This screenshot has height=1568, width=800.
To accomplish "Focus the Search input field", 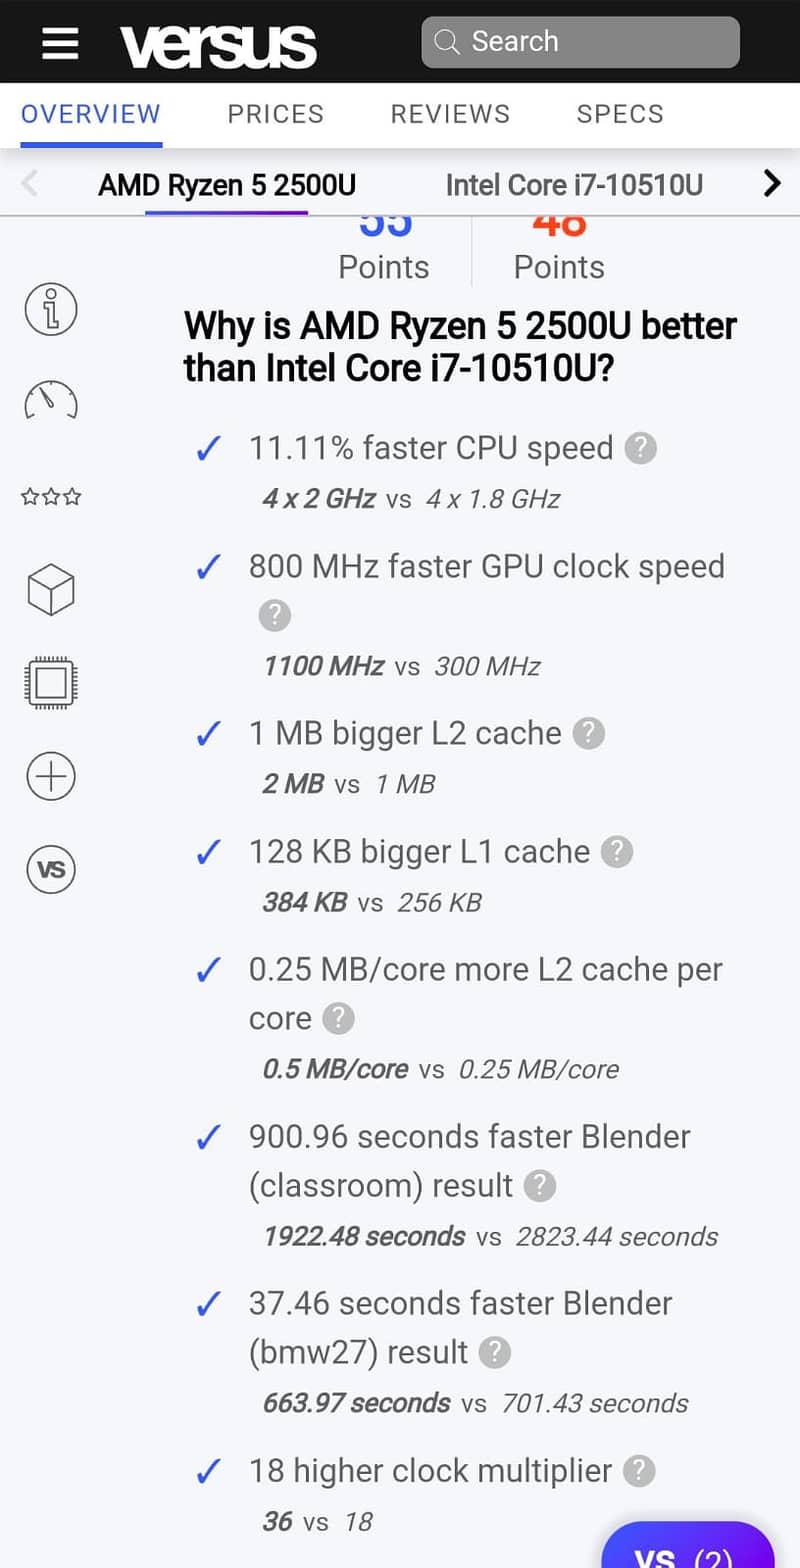I will 580,42.
